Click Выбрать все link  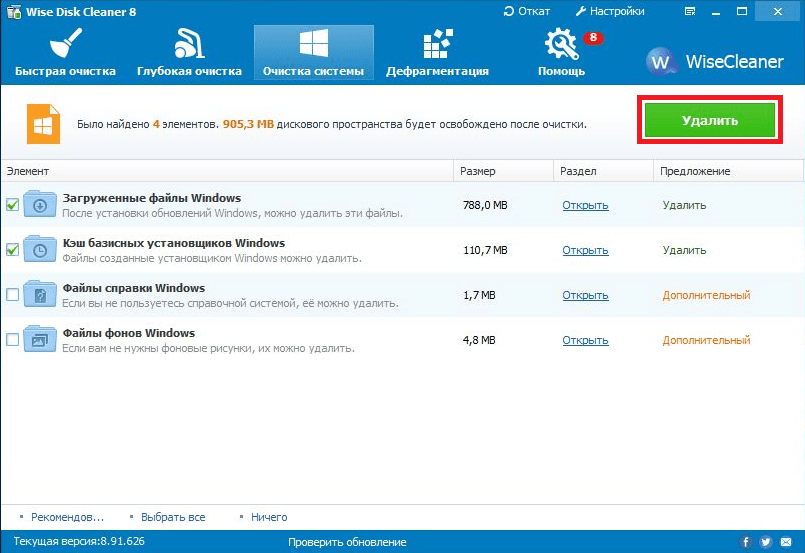174,517
